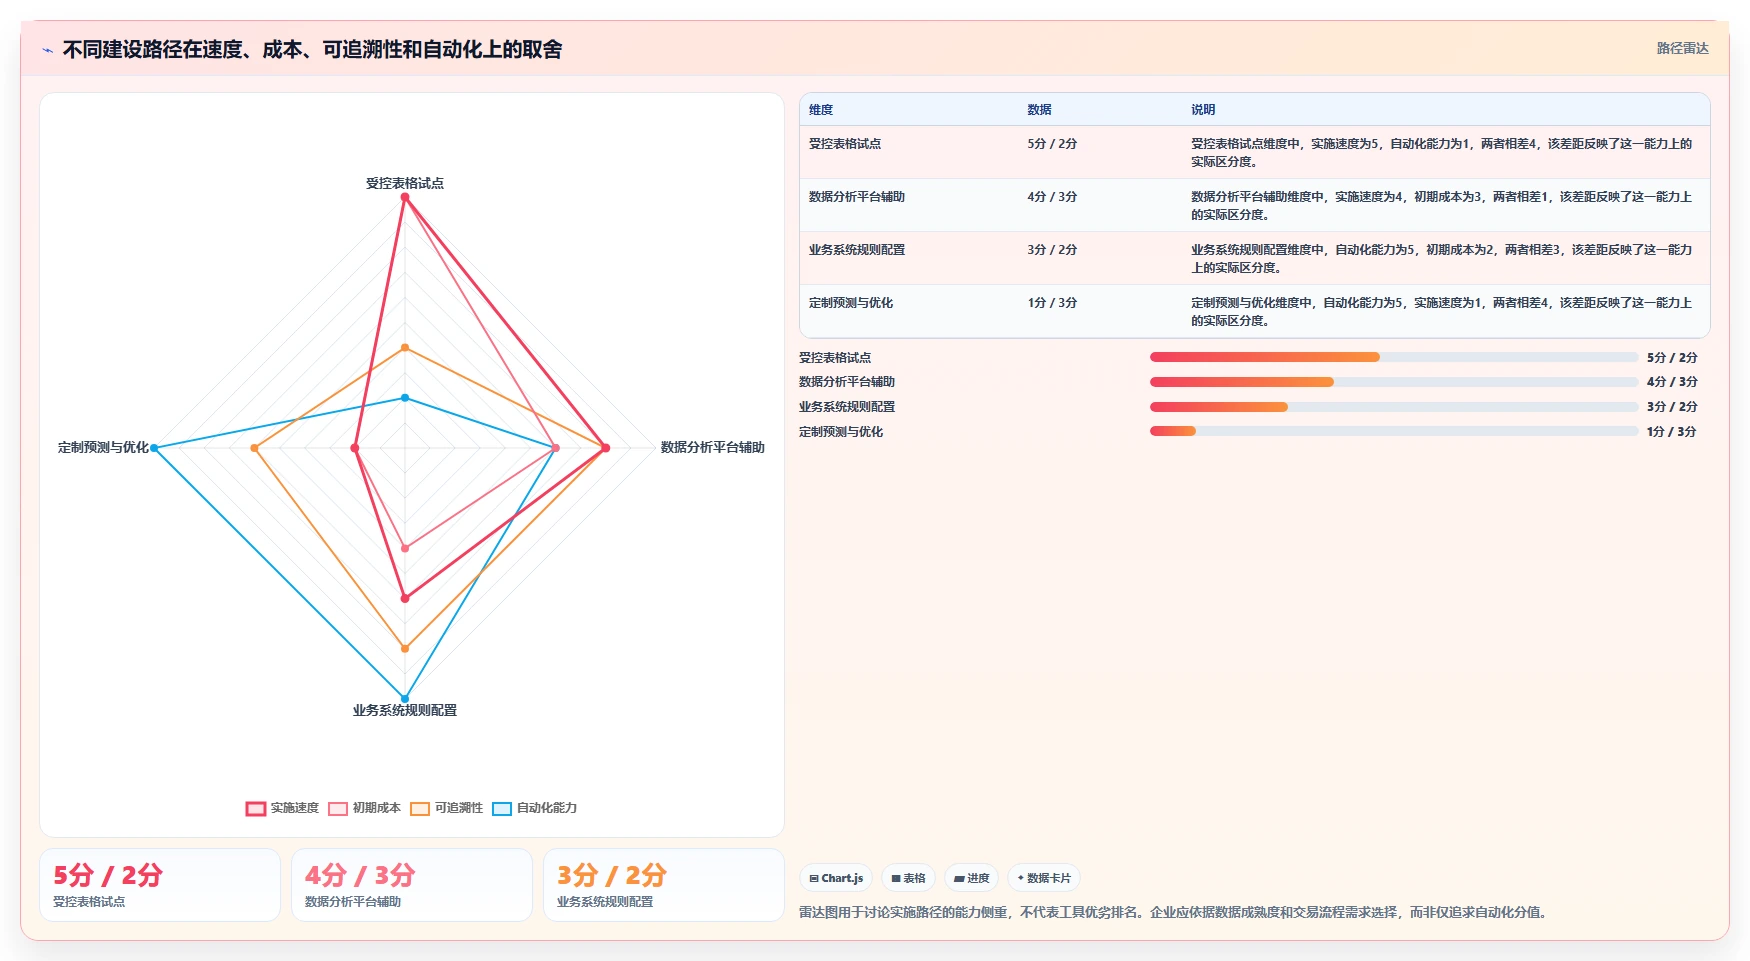Toggle the 初期成本 legend series

click(x=365, y=808)
